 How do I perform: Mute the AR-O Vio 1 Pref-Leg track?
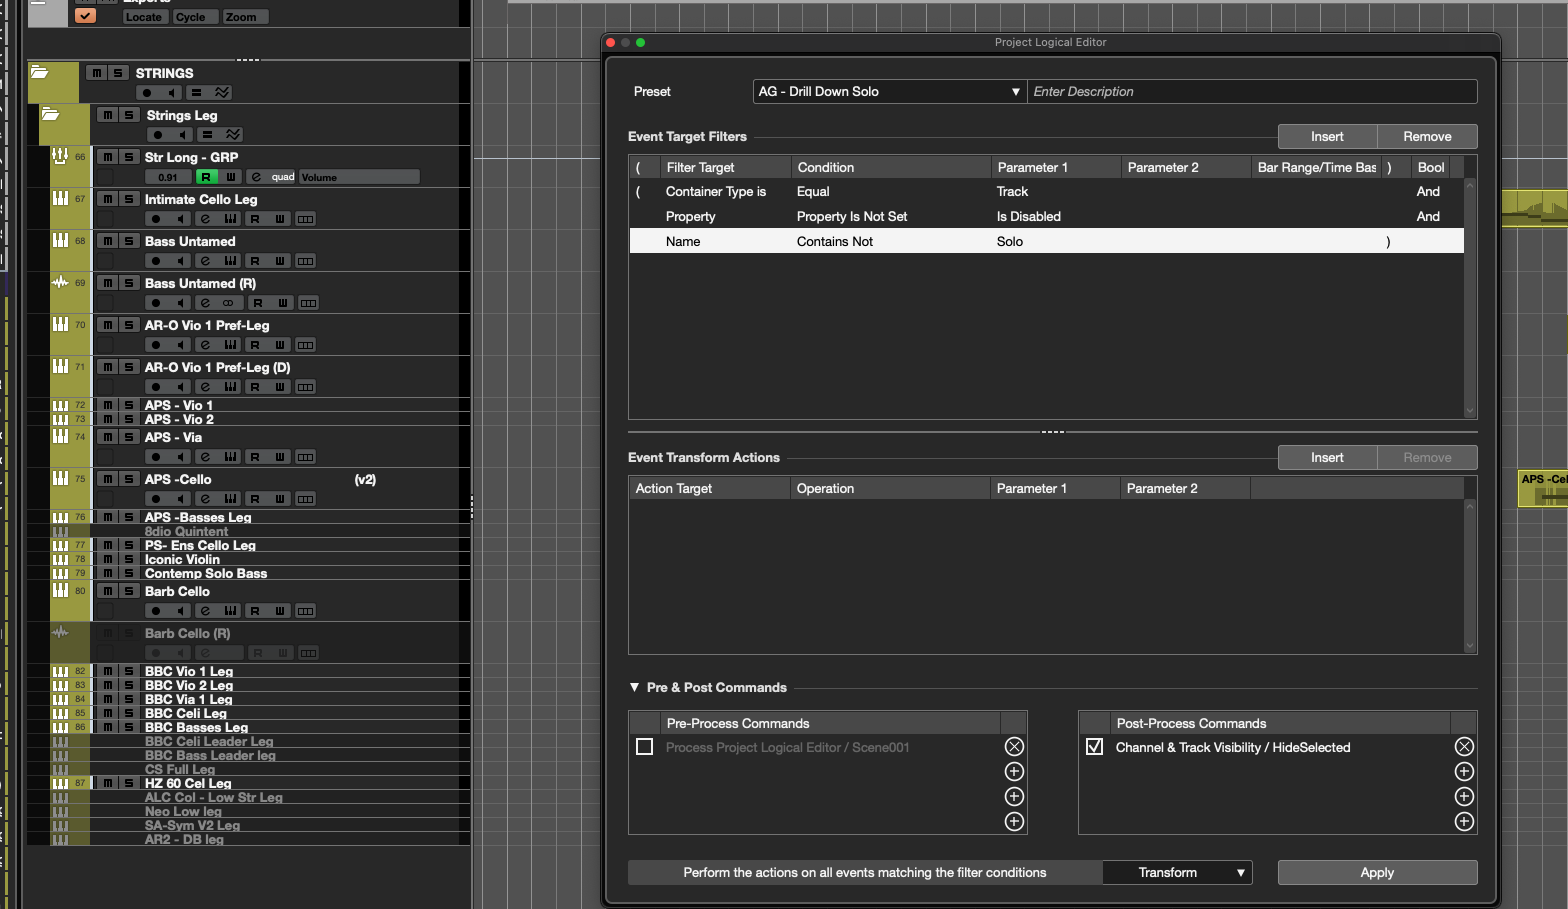pyautogui.click(x=108, y=325)
